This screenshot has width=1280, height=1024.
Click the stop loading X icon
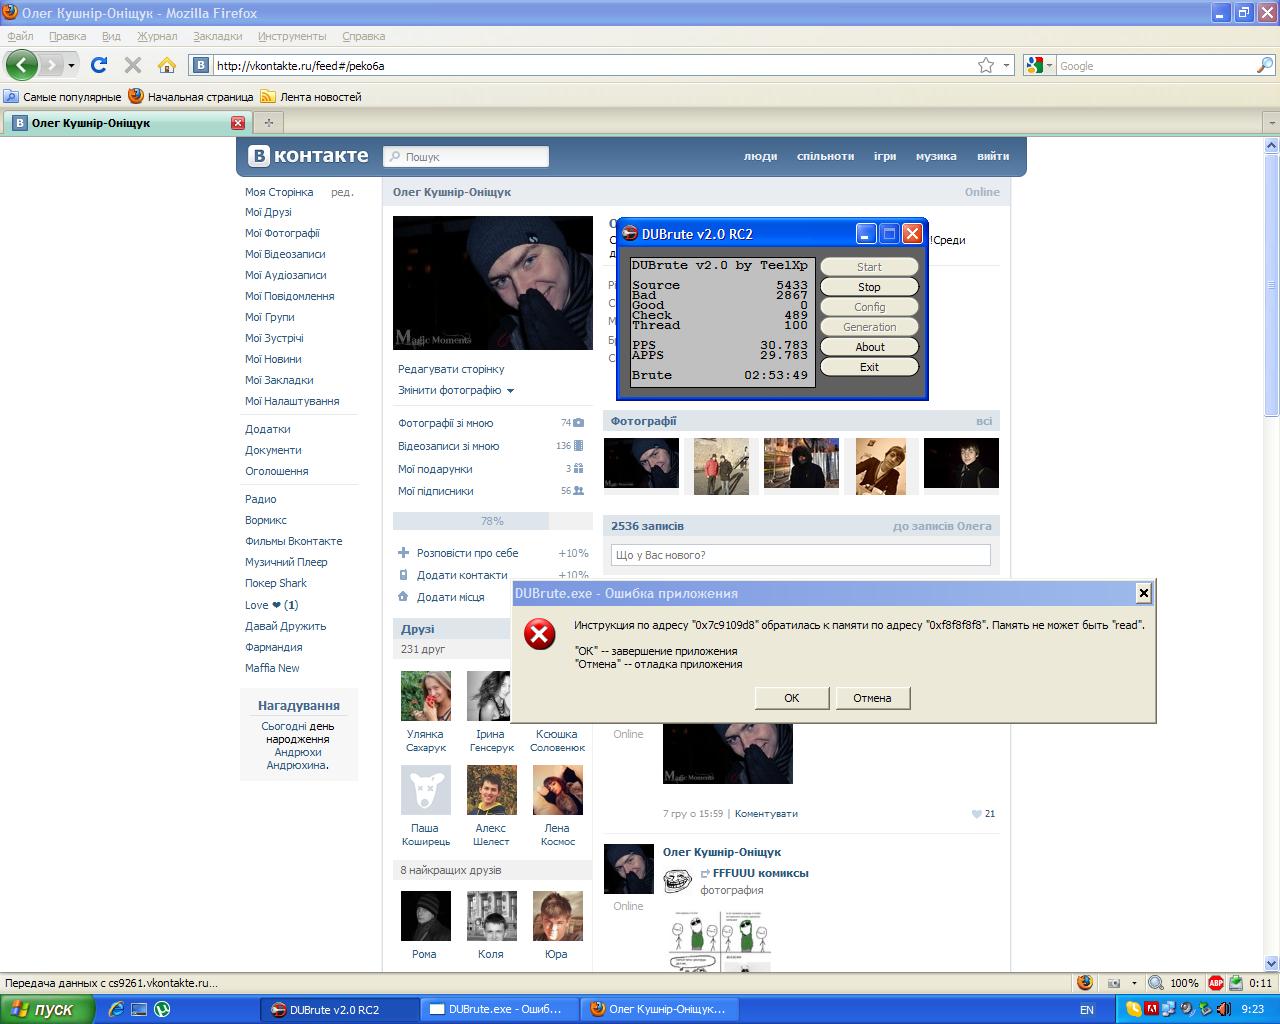pos(133,65)
